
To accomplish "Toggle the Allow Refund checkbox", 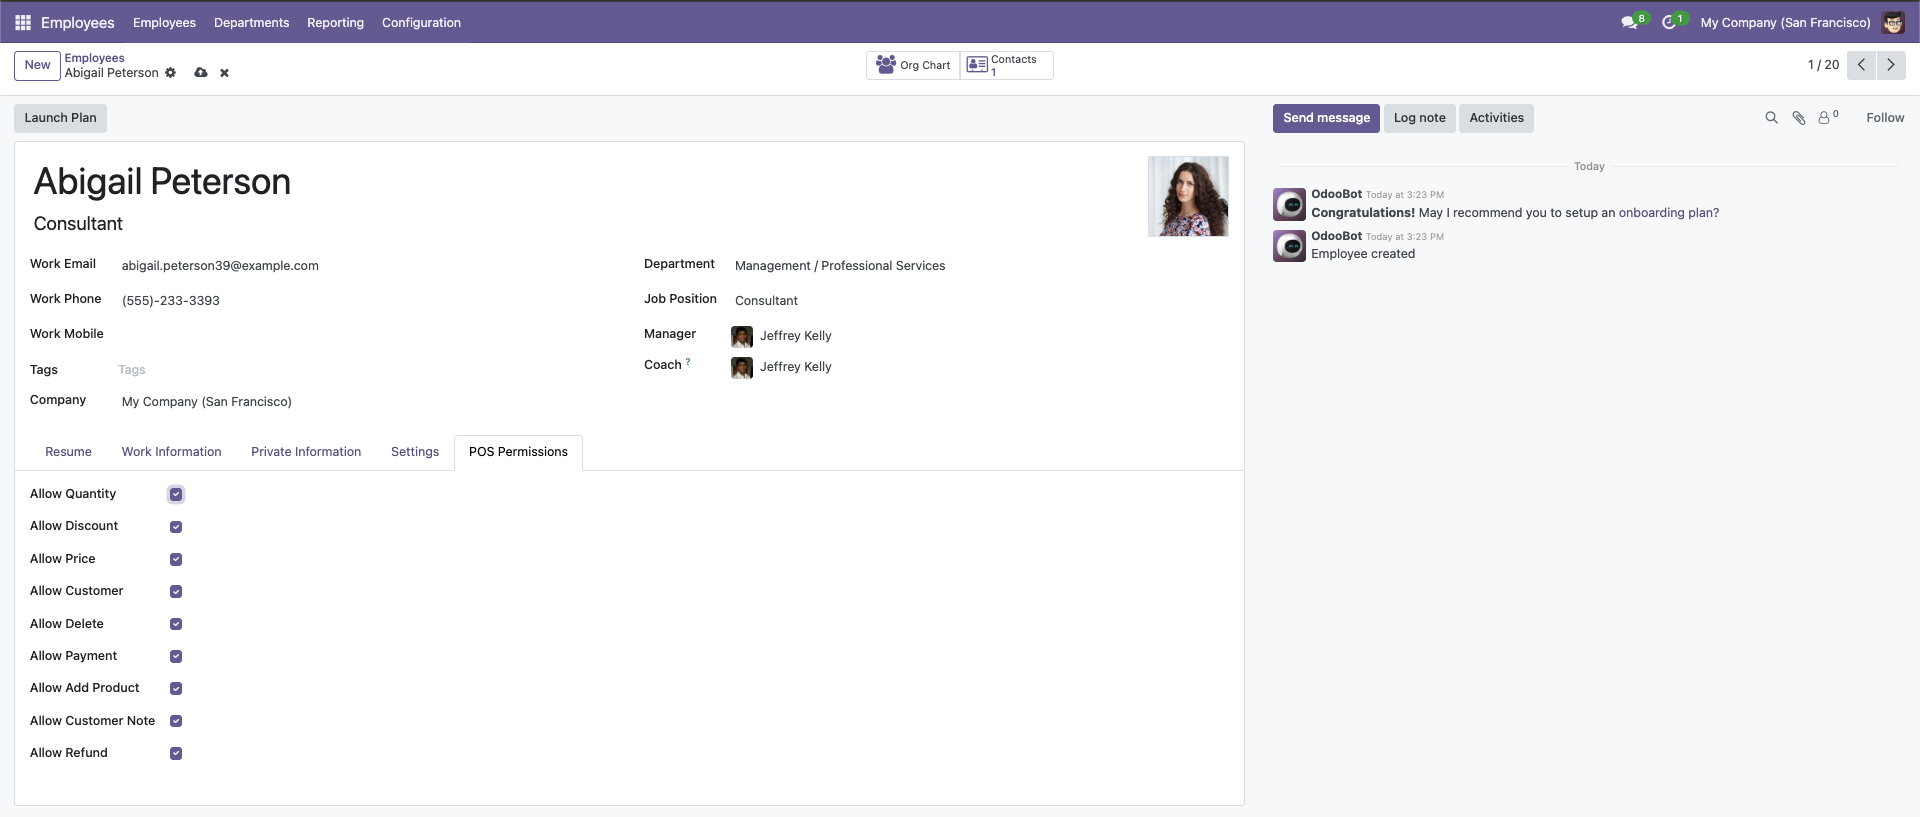I will [176, 753].
